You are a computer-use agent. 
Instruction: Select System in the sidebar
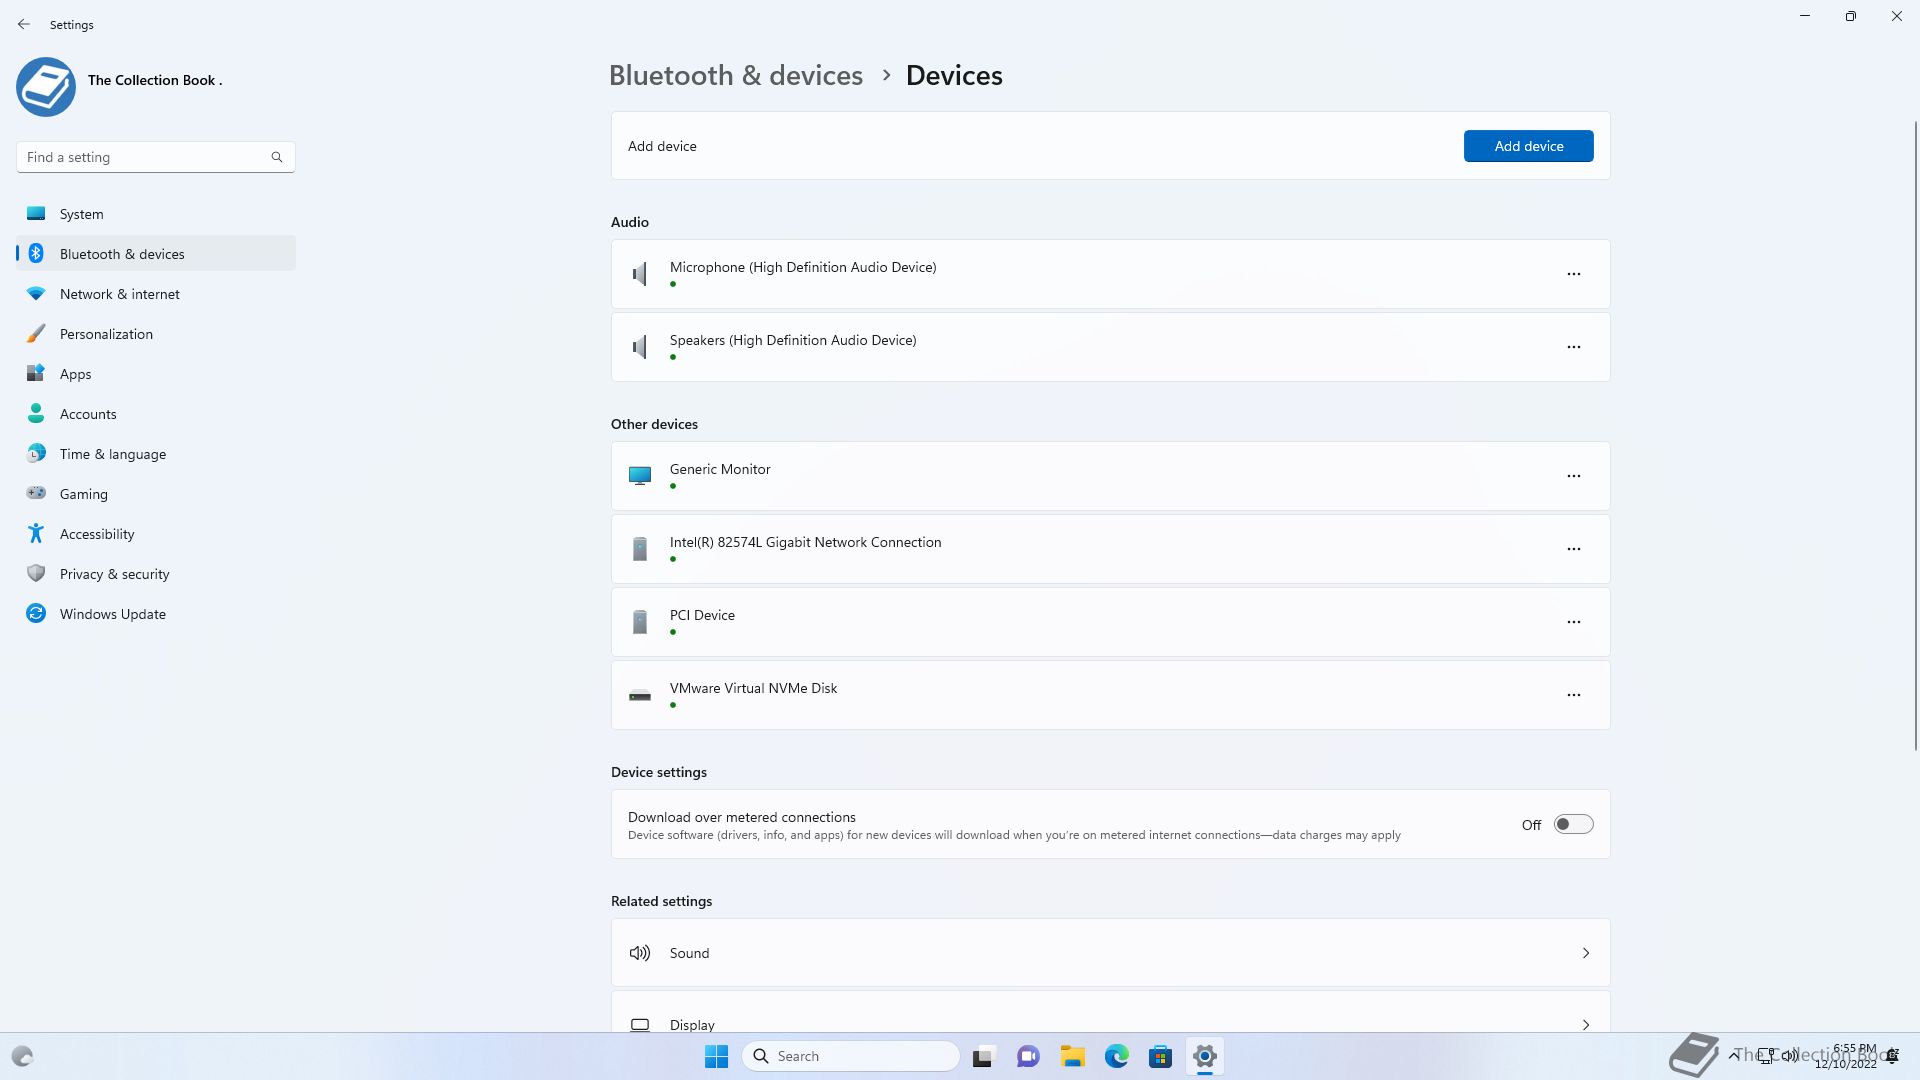tap(156, 213)
